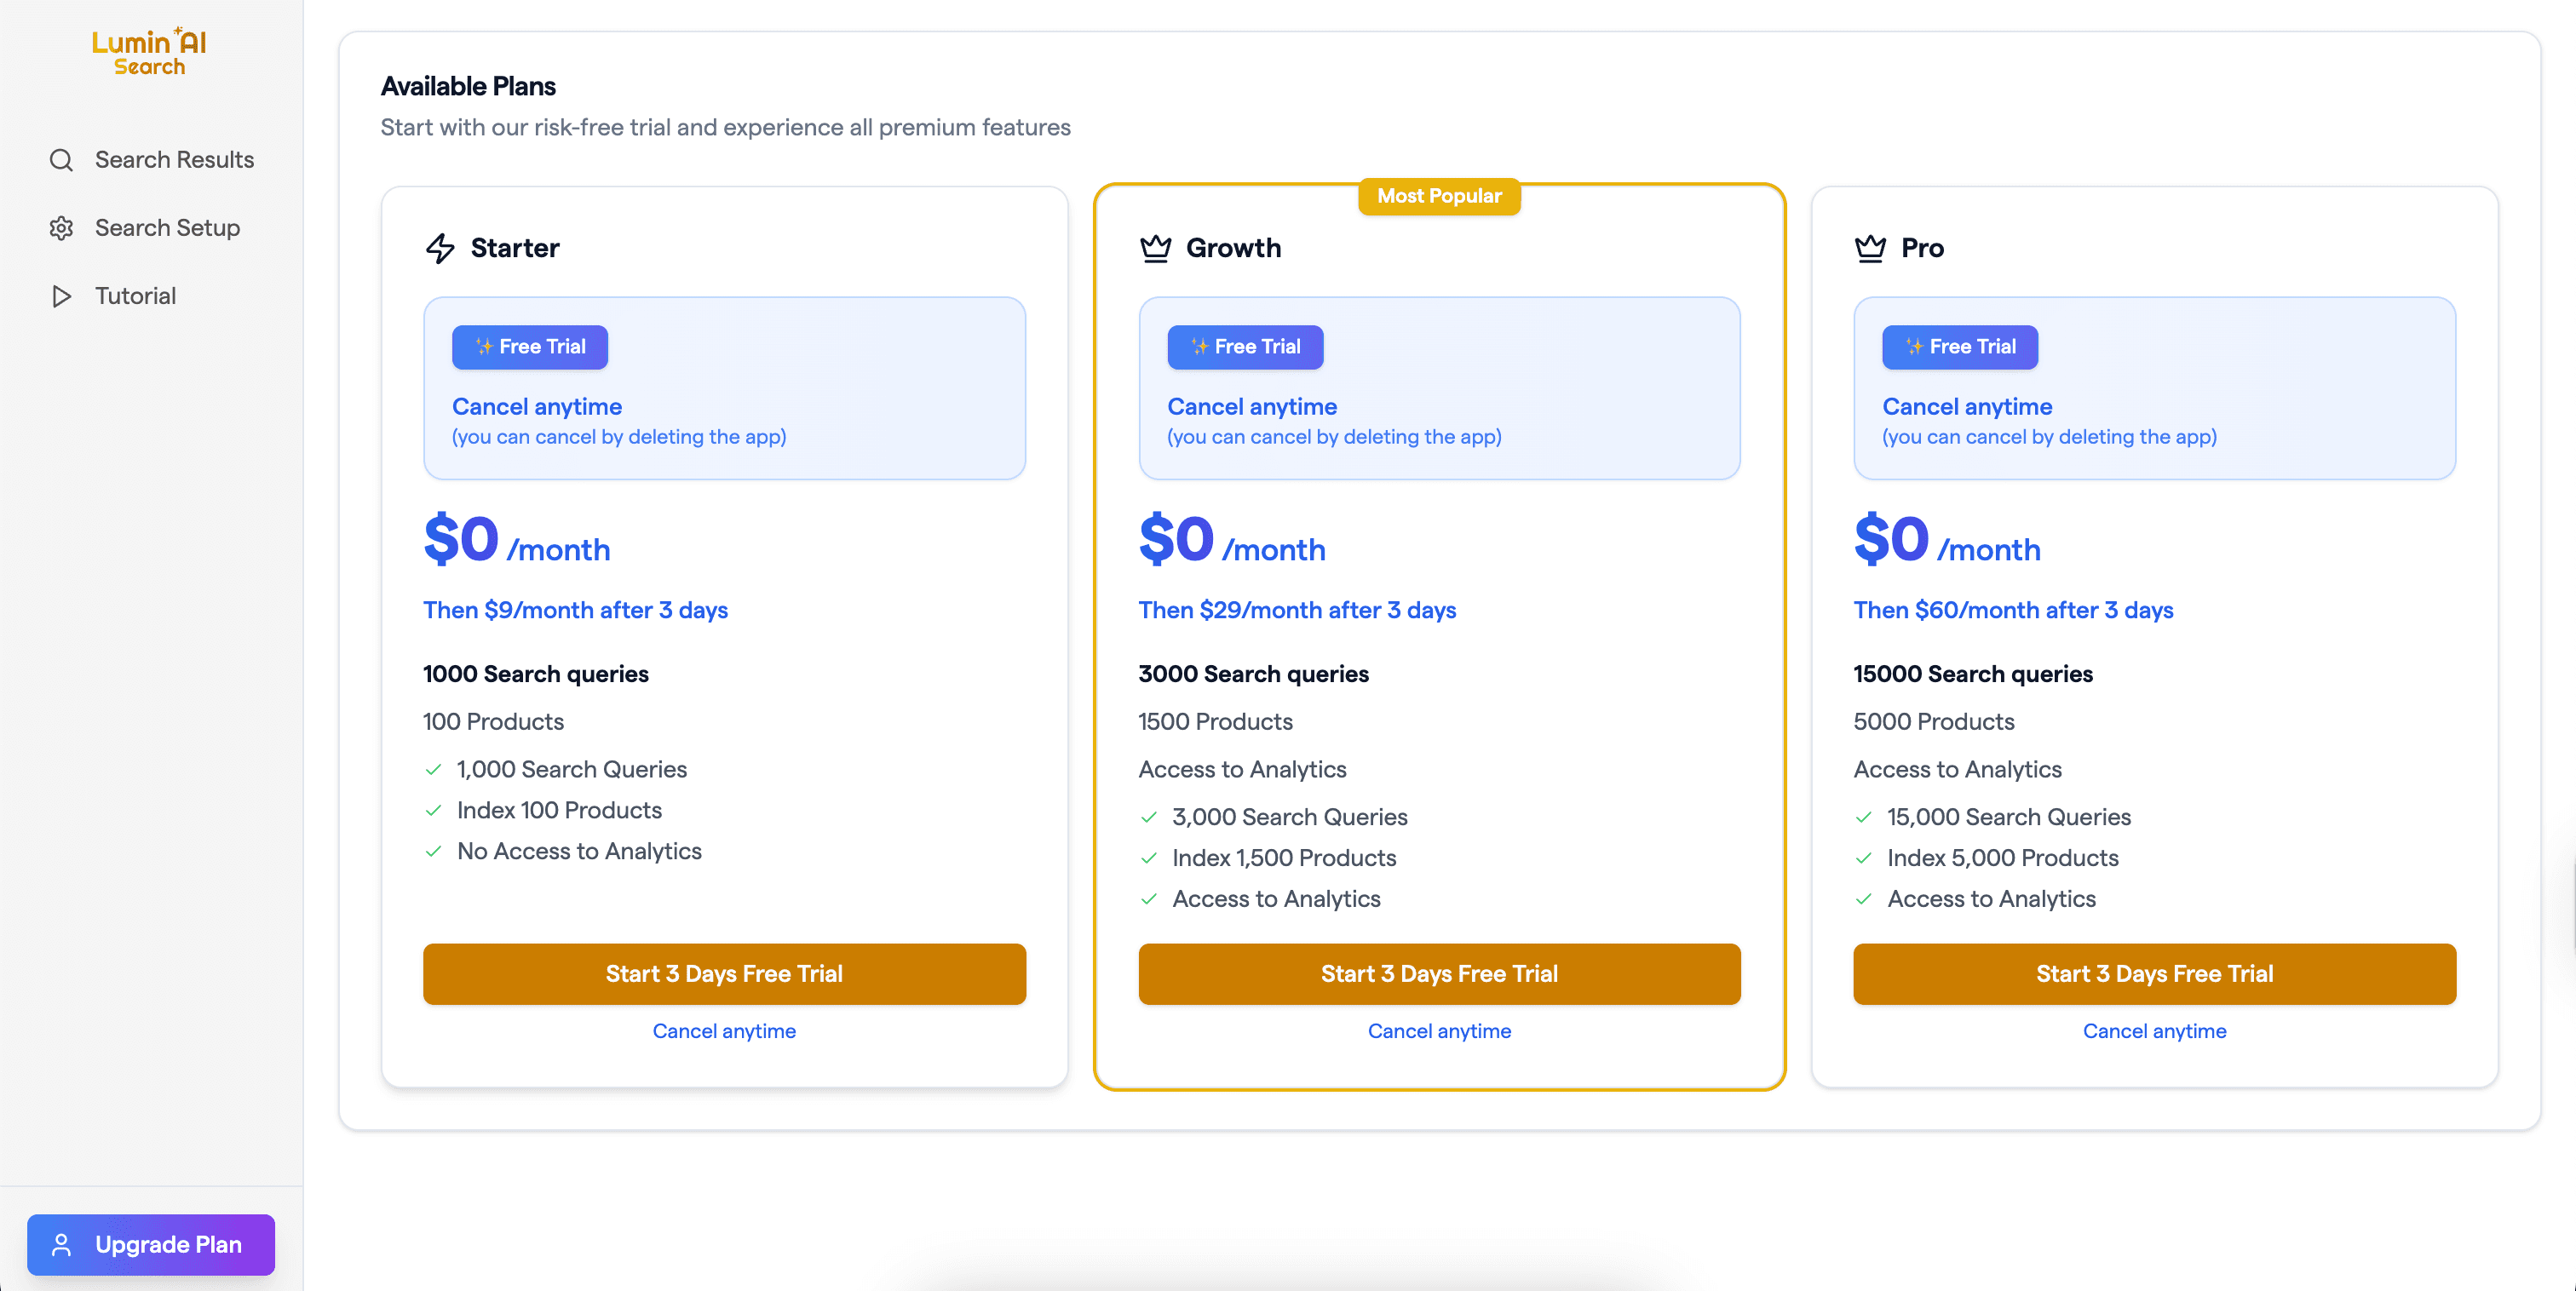Click the crown icon on Growth plan
This screenshot has width=2576, height=1291.
[1155, 248]
